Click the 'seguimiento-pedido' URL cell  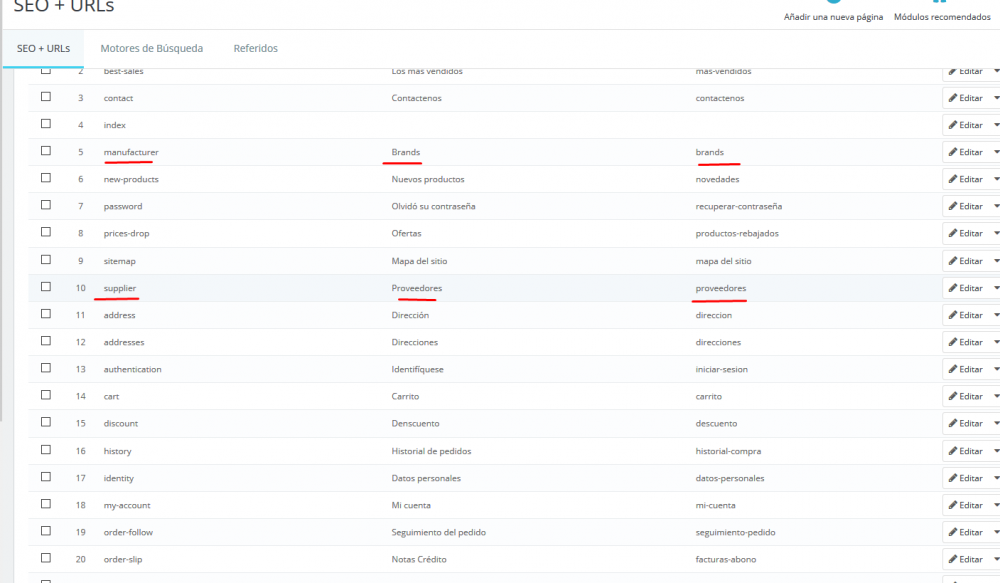735,533
